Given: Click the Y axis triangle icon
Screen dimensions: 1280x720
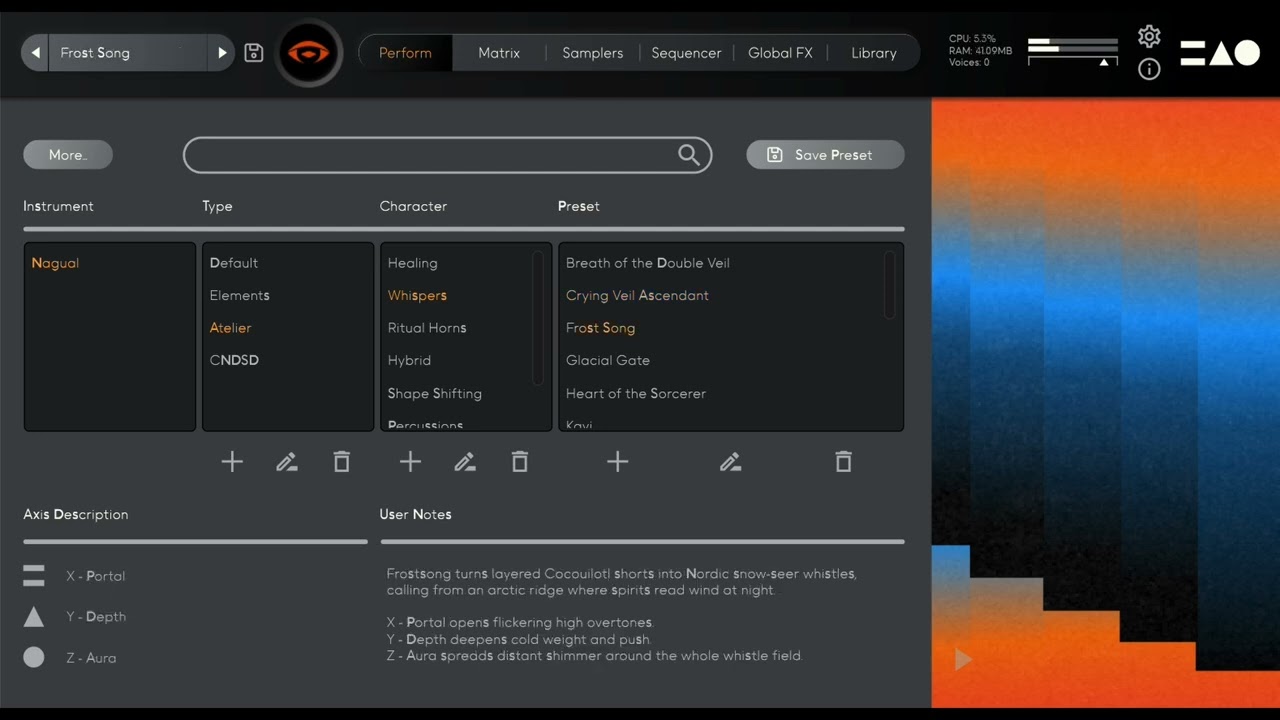Looking at the screenshot, I should 34,617.
